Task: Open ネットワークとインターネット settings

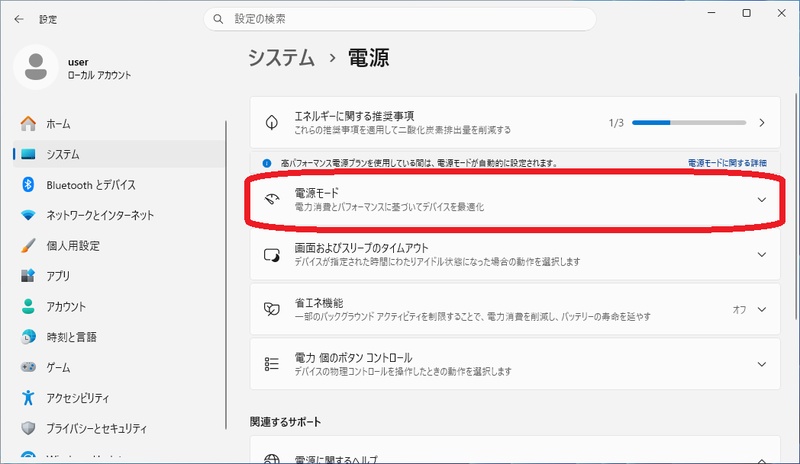Action: click(x=118, y=215)
